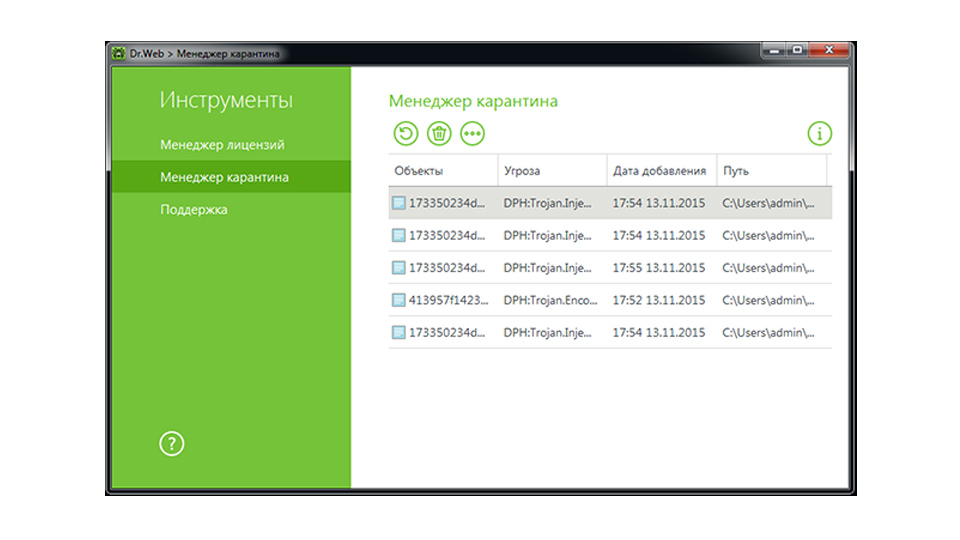Screen dimensions: 960x540
Task: Click Dr.Web spider icon in title bar
Action: tap(118, 53)
